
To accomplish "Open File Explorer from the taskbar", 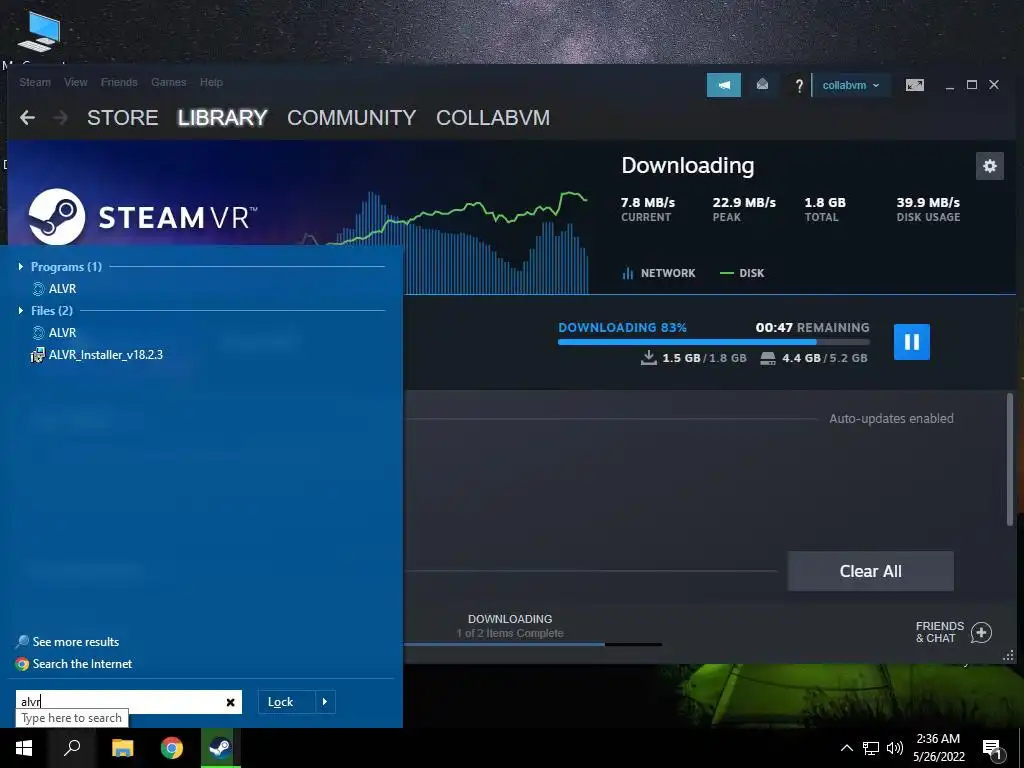I will pos(122,748).
